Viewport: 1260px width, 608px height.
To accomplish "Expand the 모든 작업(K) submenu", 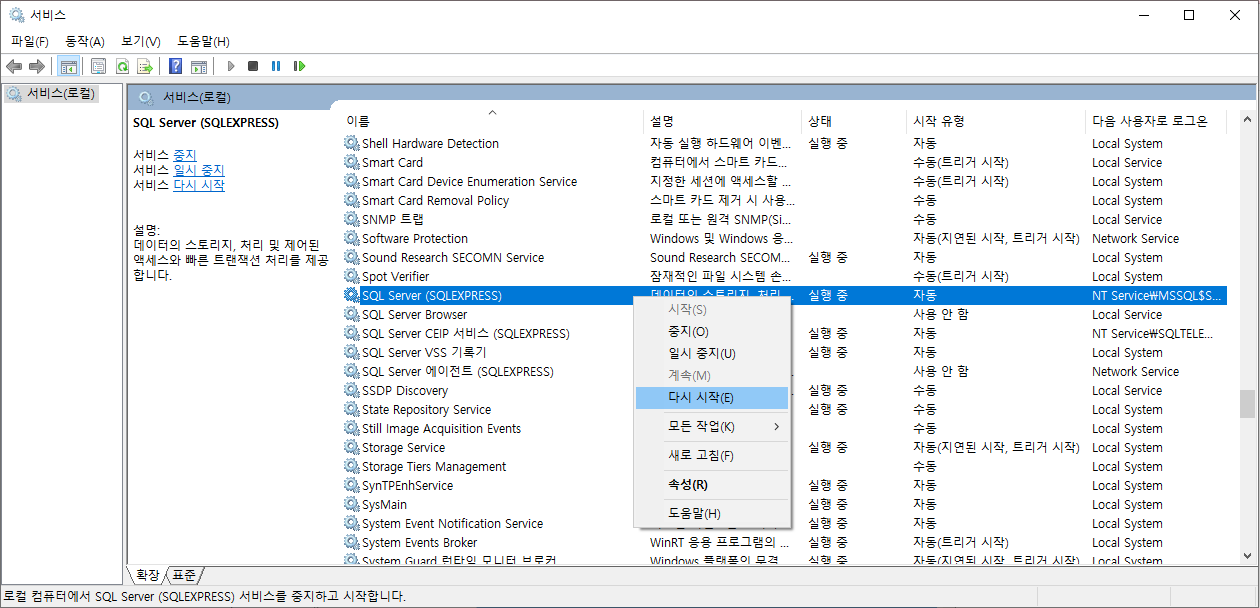I will (712, 426).
